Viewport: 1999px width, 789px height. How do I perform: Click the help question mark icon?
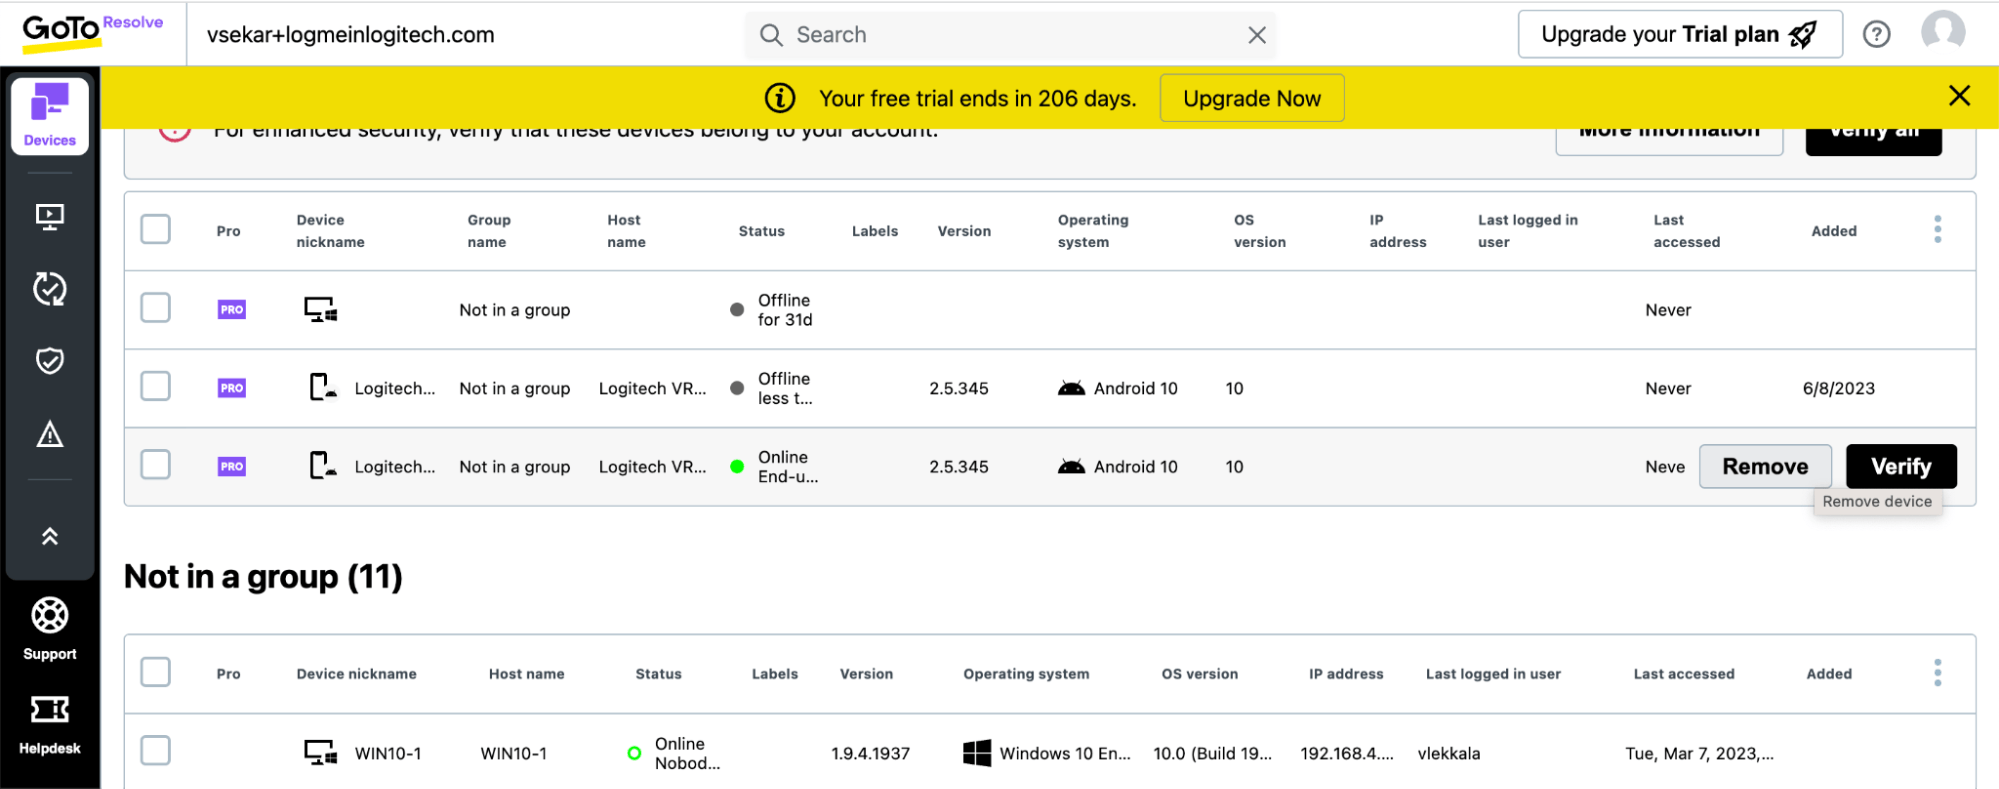click(x=1876, y=35)
